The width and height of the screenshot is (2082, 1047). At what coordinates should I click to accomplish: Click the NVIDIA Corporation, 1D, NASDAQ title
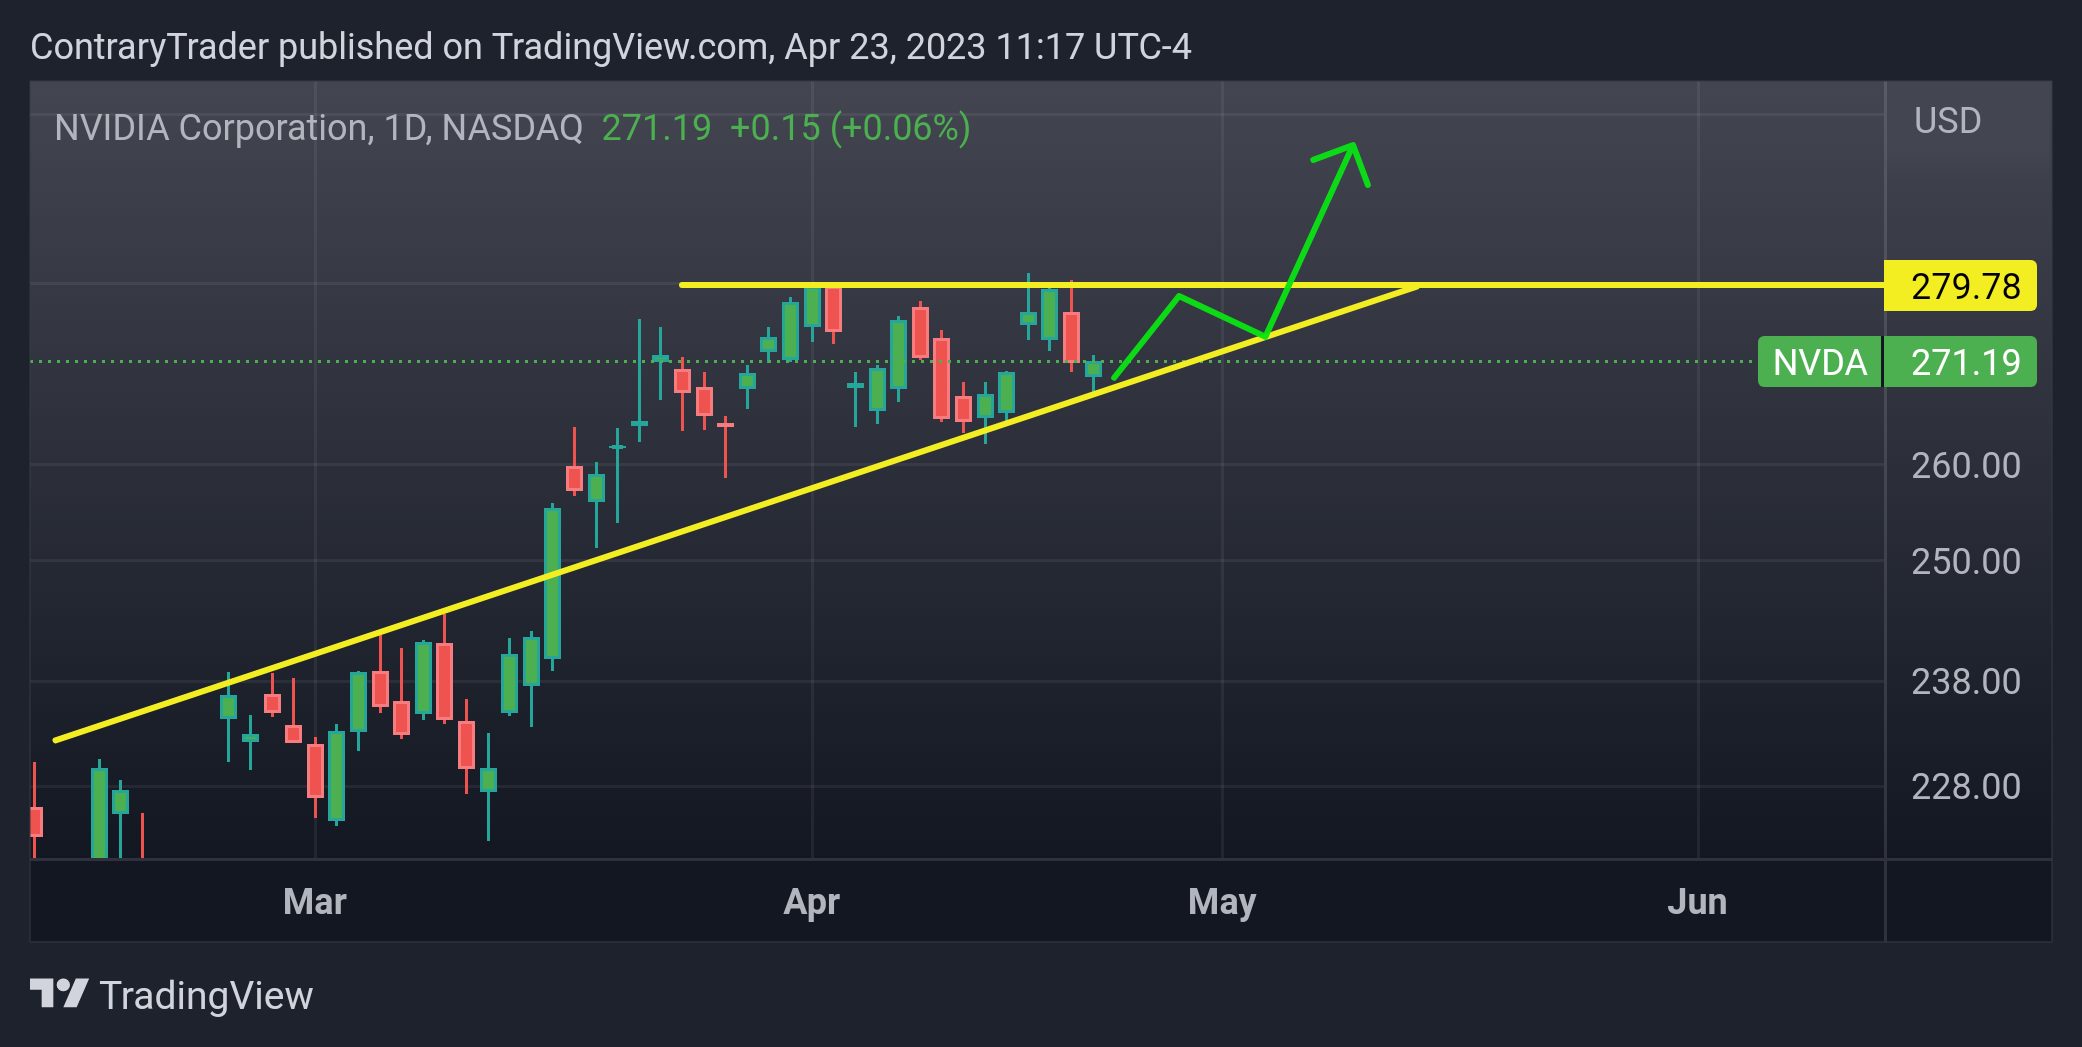coord(318,128)
